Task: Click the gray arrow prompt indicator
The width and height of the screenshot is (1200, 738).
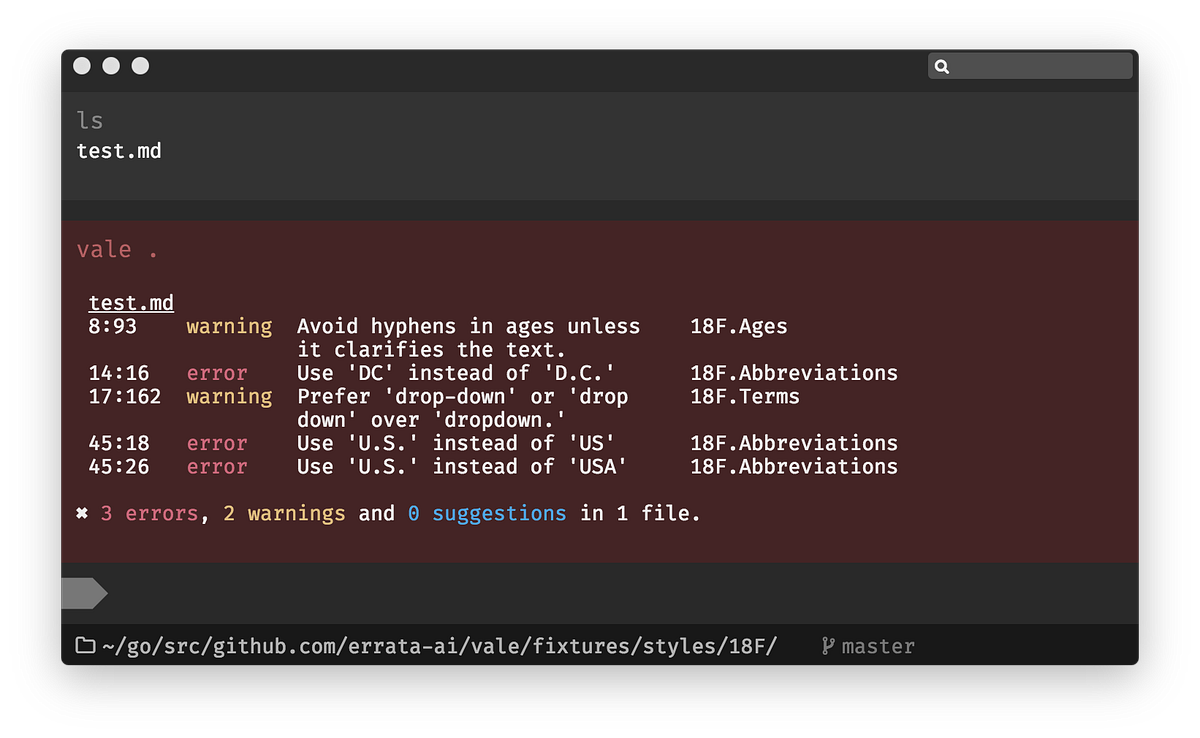Action: (84, 592)
